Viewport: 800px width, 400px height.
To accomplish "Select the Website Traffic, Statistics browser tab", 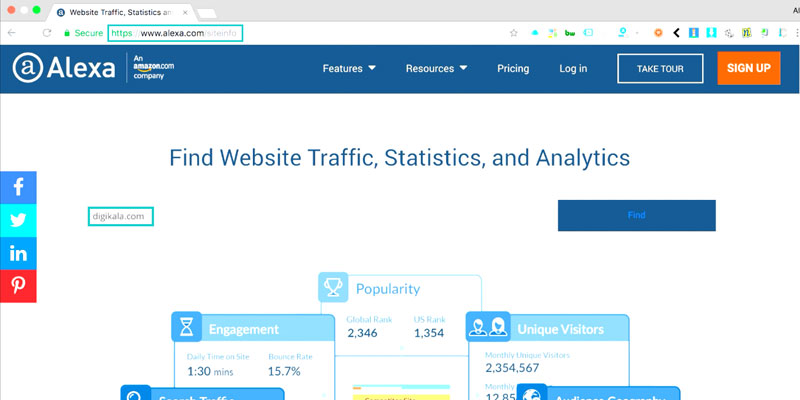I will tap(120, 12).
